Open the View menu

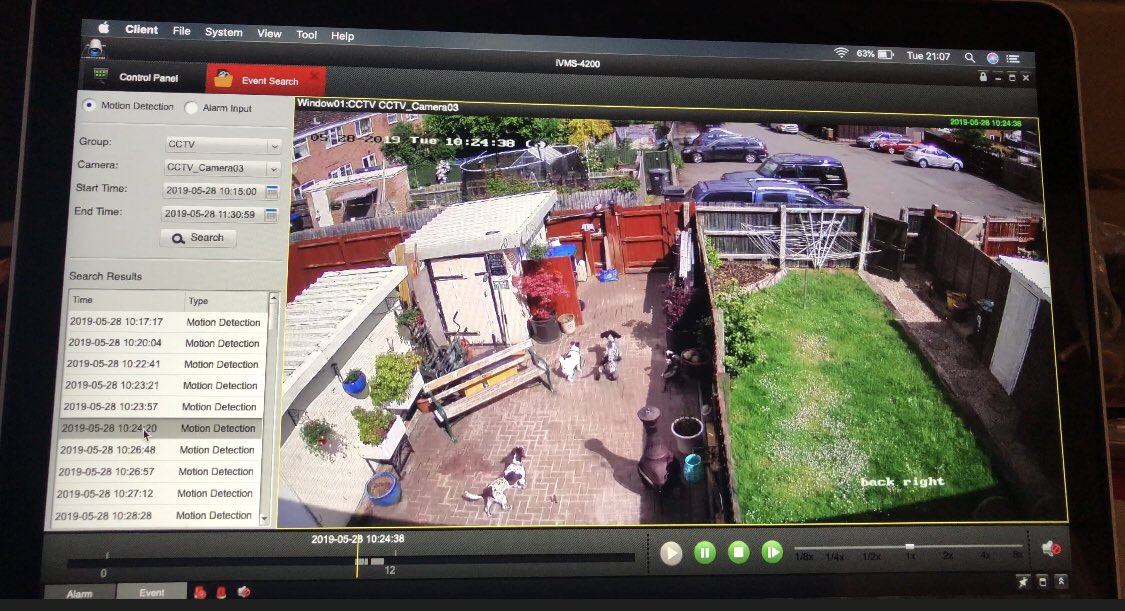(x=269, y=33)
